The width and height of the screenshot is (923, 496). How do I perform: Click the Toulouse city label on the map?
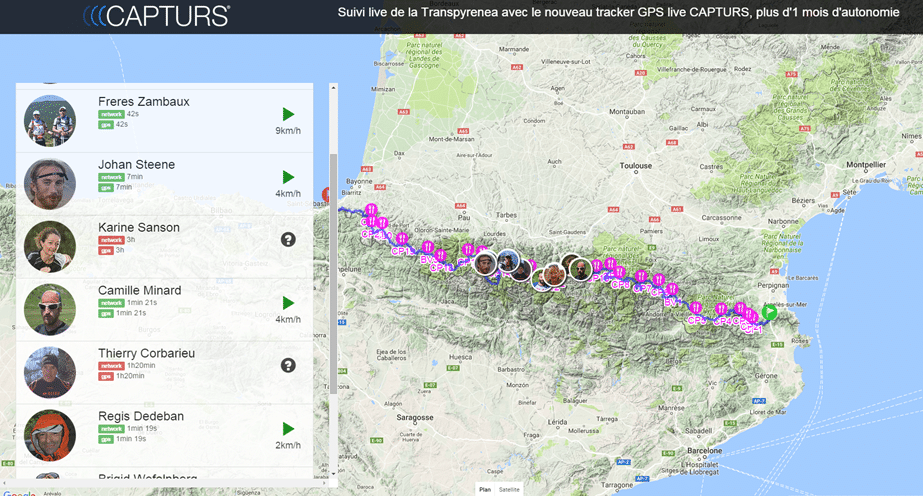tap(636, 166)
